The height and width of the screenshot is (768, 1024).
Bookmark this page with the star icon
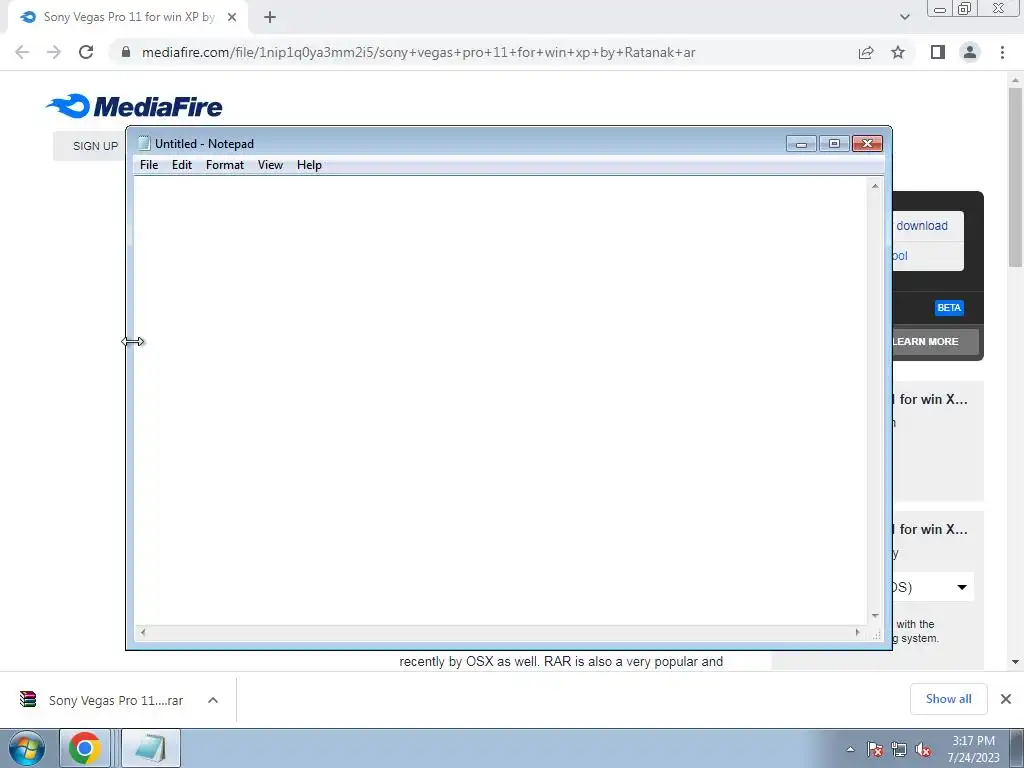898,52
